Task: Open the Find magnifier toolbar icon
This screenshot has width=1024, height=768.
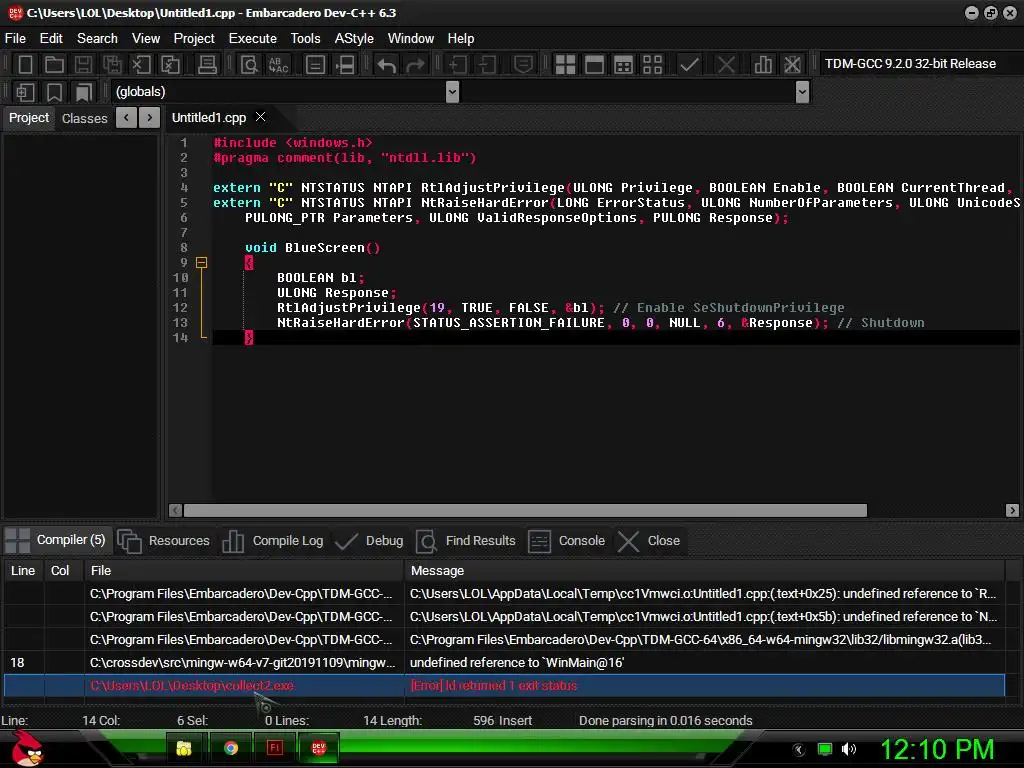Action: tap(249, 65)
